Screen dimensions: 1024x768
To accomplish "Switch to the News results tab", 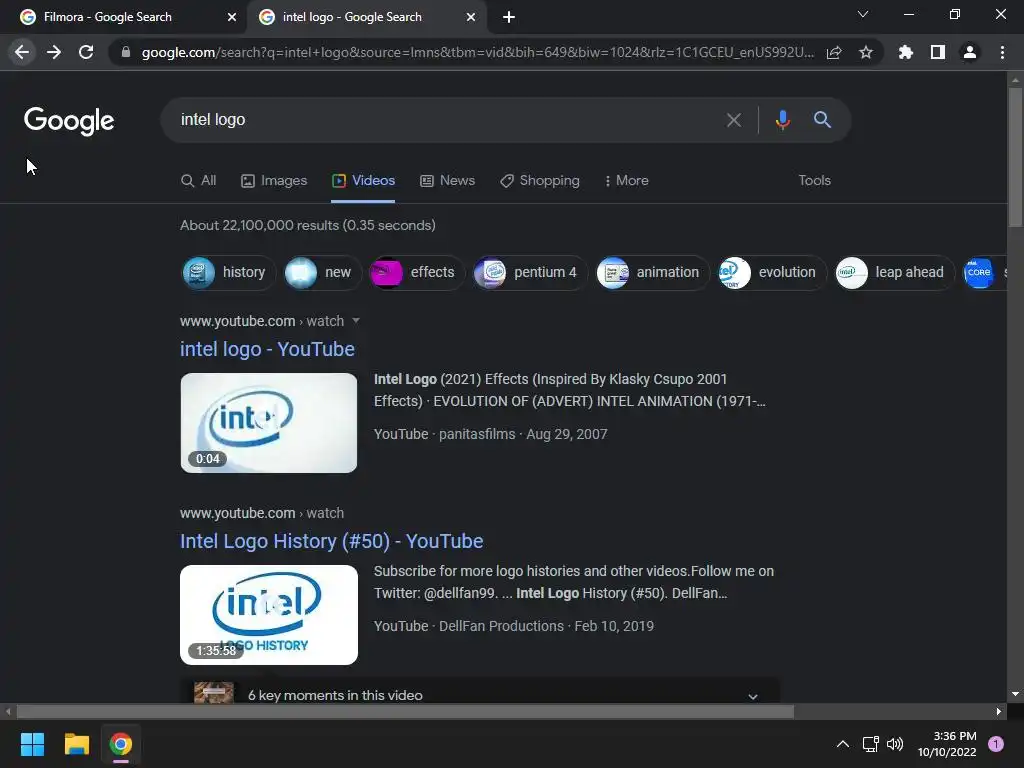I will (447, 181).
